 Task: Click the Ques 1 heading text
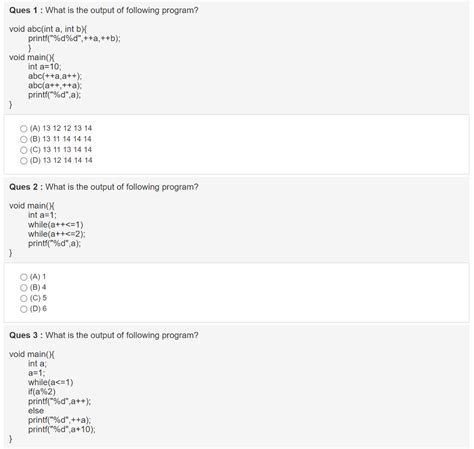104,10
